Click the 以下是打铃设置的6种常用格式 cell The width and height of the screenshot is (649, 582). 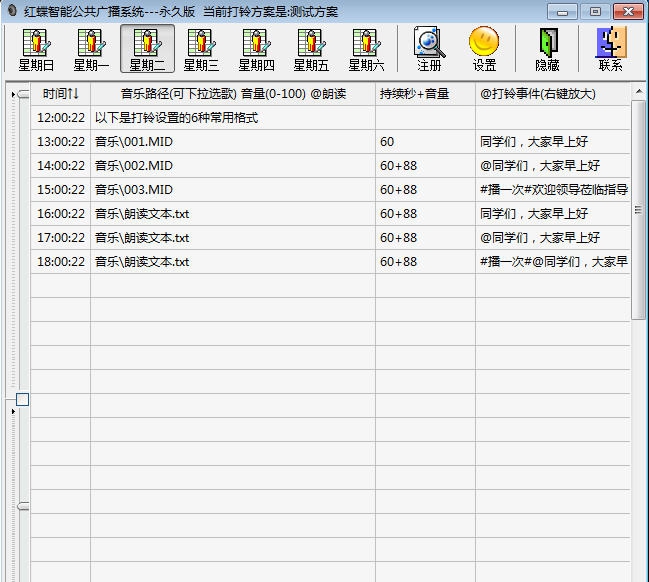pyautogui.click(x=233, y=118)
